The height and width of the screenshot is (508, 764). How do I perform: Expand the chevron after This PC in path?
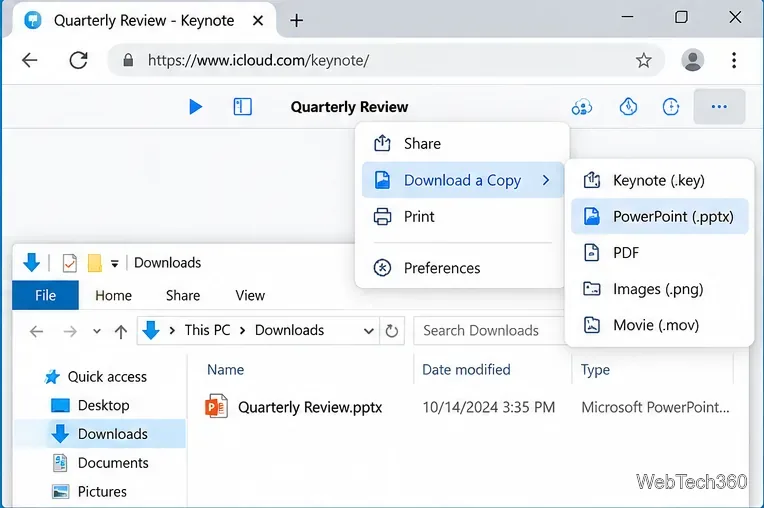coord(243,331)
